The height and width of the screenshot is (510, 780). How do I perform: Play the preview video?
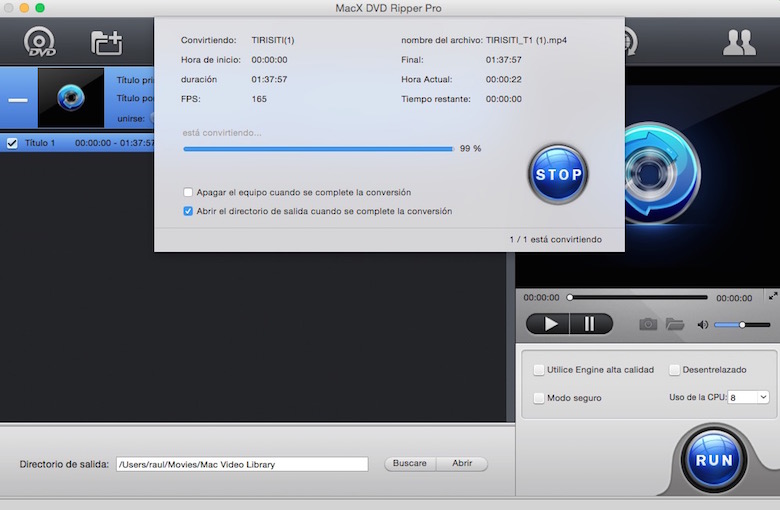[x=548, y=324]
